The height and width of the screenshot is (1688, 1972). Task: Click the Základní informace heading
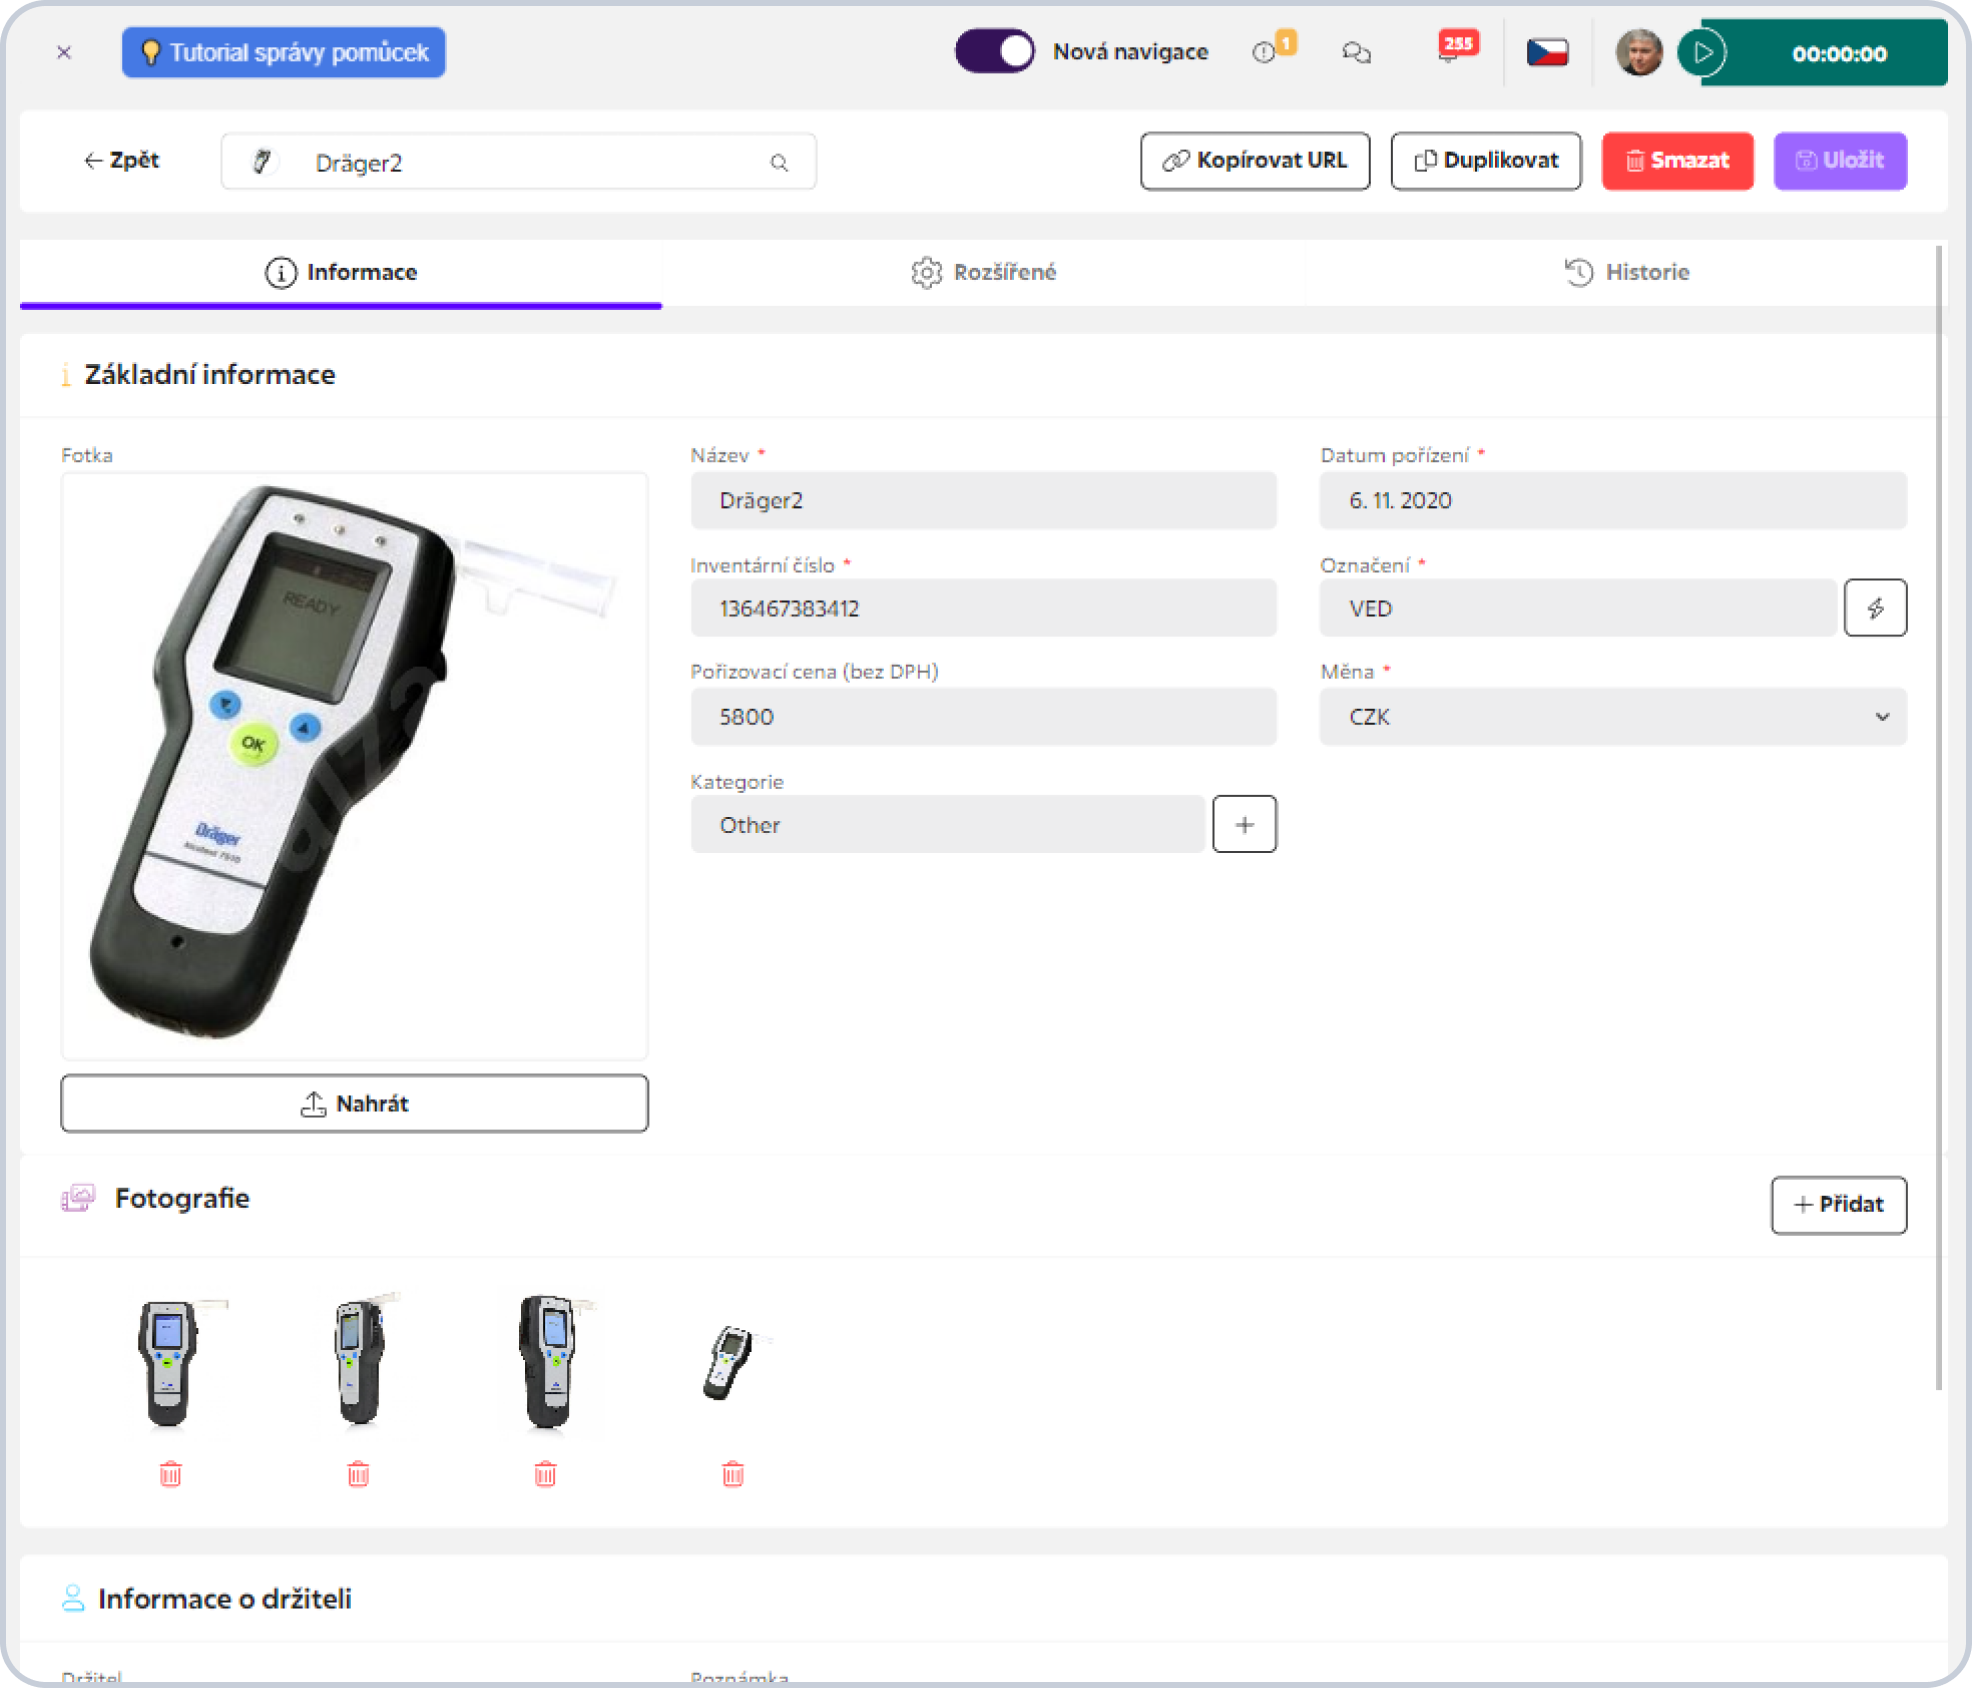coord(210,374)
